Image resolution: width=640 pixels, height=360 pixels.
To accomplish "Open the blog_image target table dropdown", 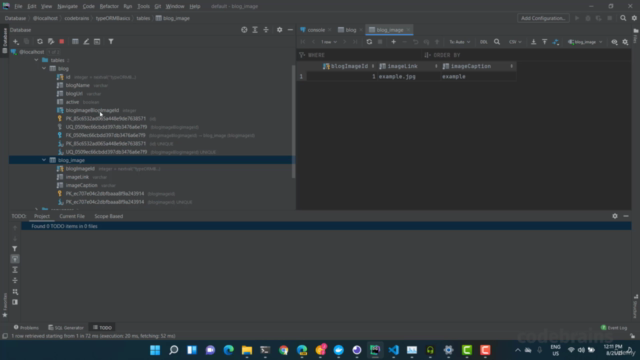I will [585, 42].
